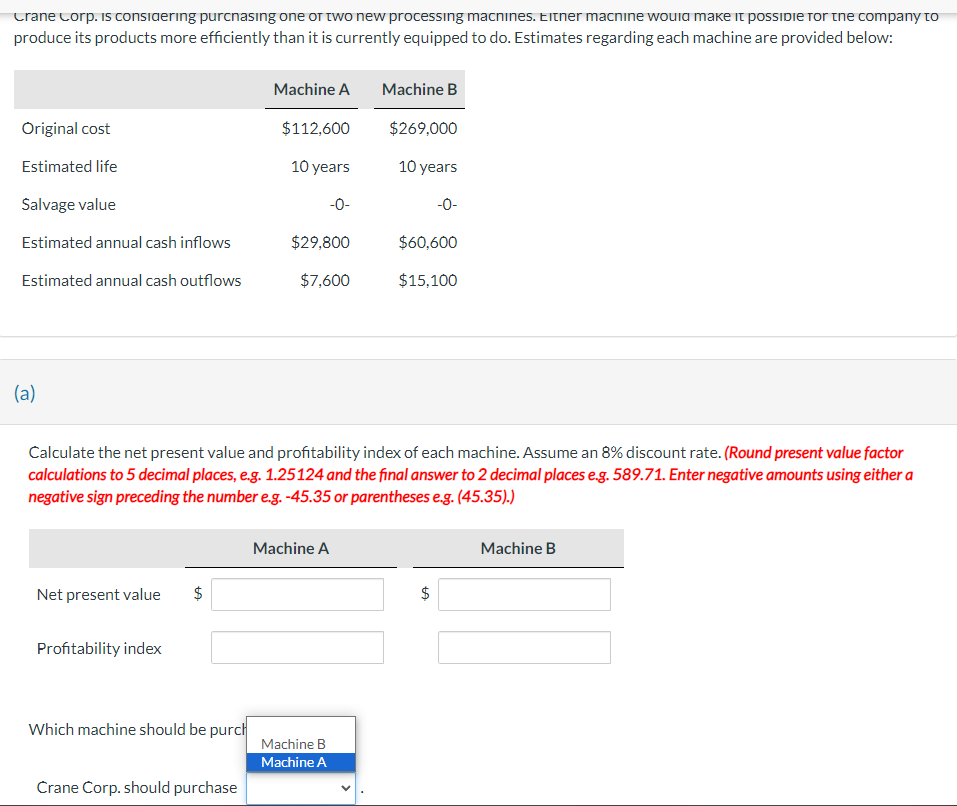Click the Salvage value row label
The height and width of the screenshot is (806, 957).
(x=68, y=204)
